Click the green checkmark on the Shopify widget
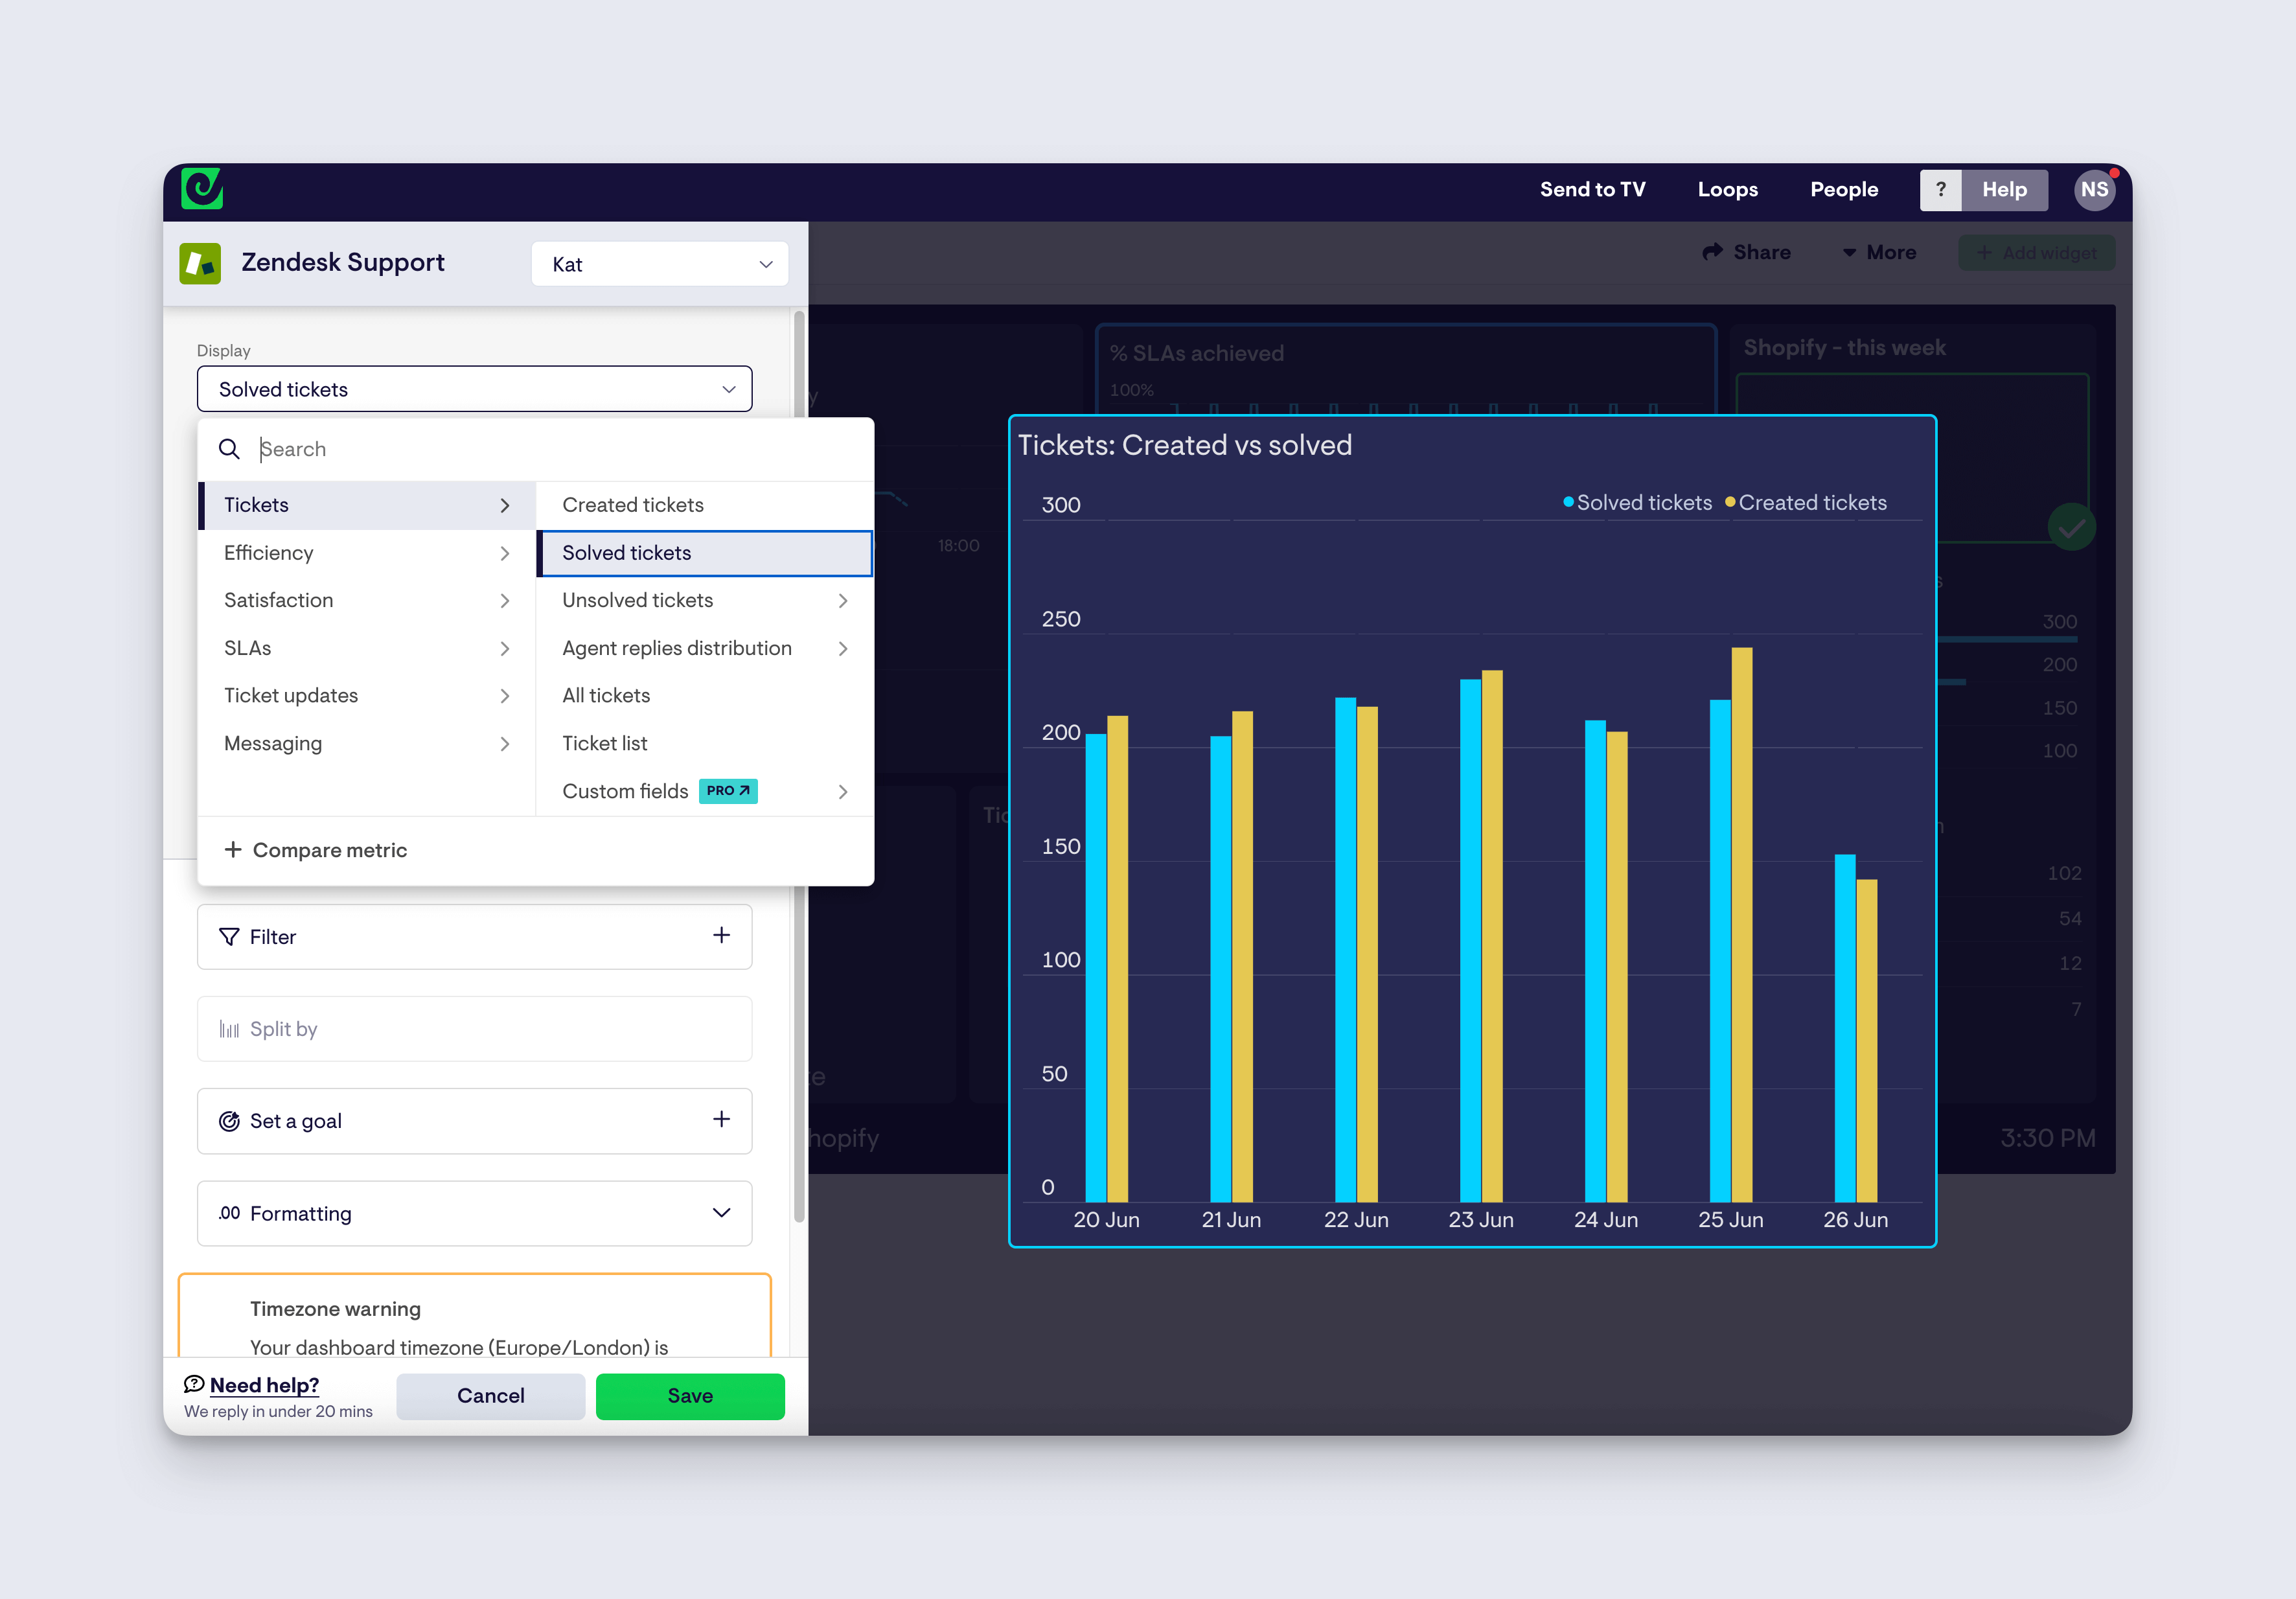Screen dimensions: 2296x1599 (2072, 527)
